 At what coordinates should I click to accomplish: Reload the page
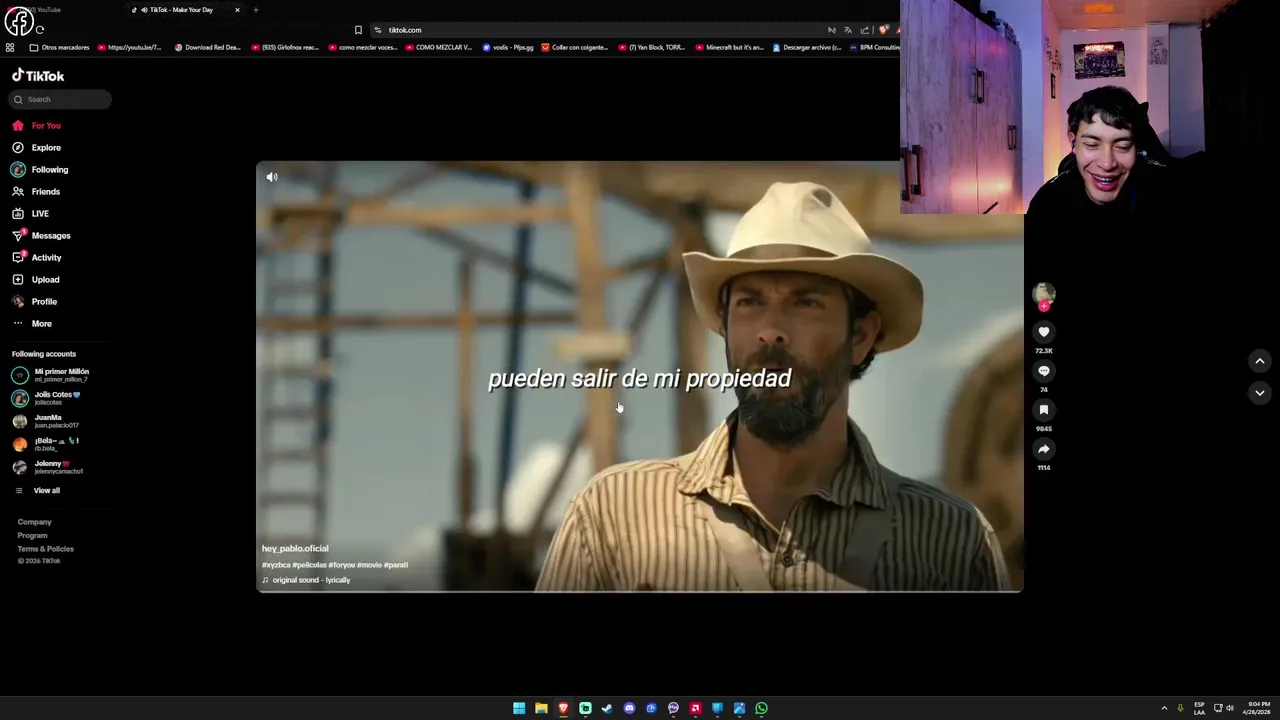(40, 30)
